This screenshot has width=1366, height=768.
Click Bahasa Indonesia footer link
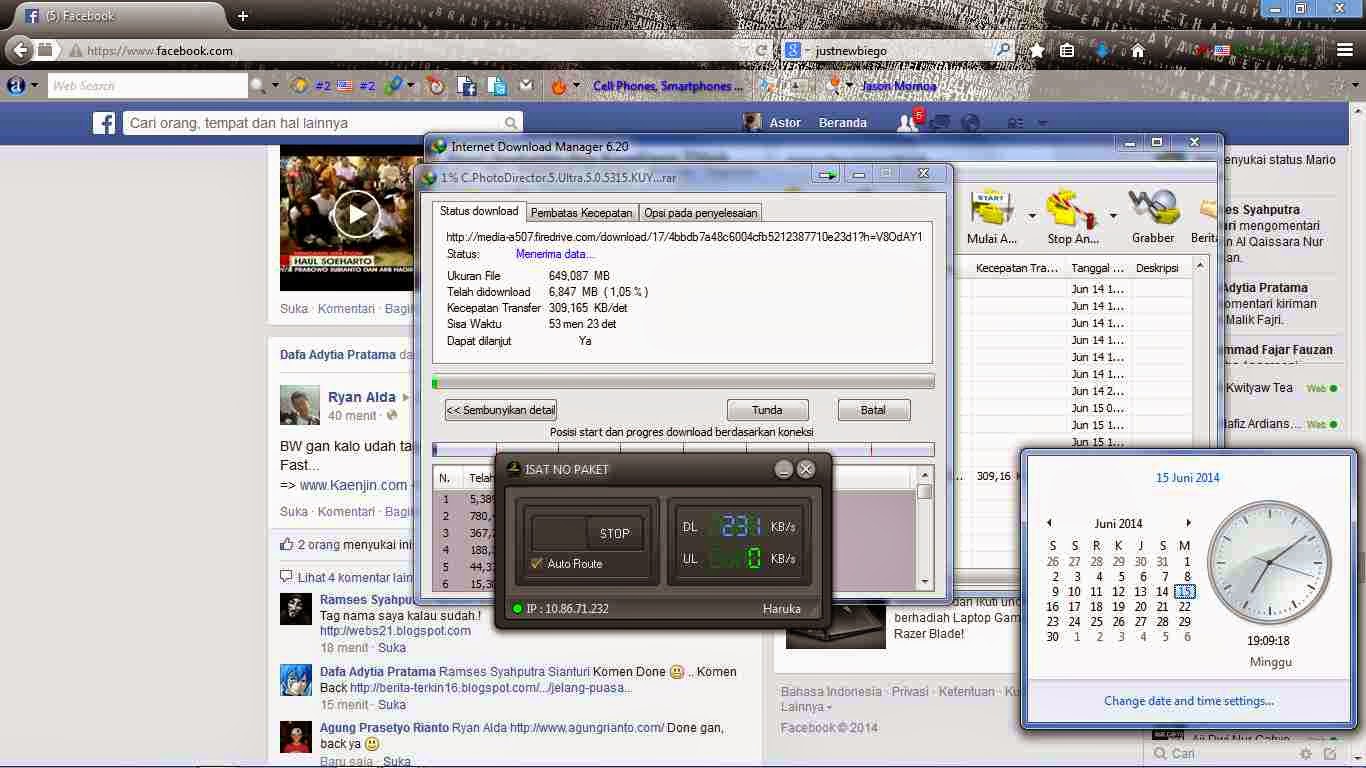tap(831, 691)
